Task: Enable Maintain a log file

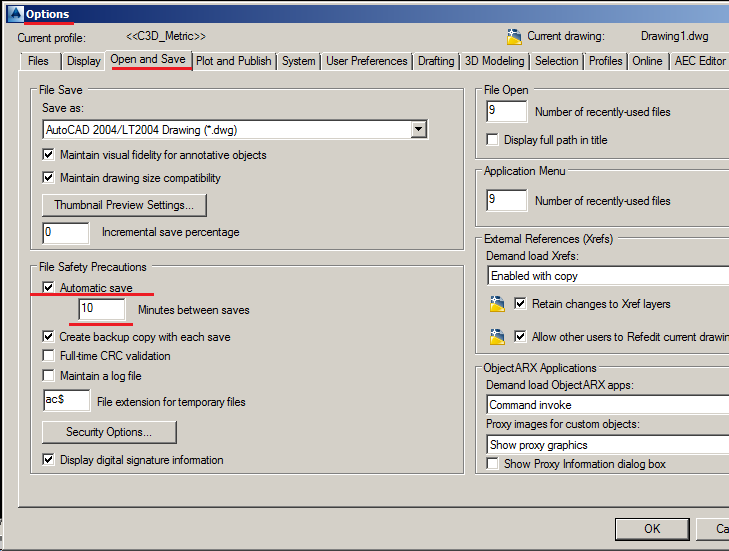Action: tap(48, 375)
